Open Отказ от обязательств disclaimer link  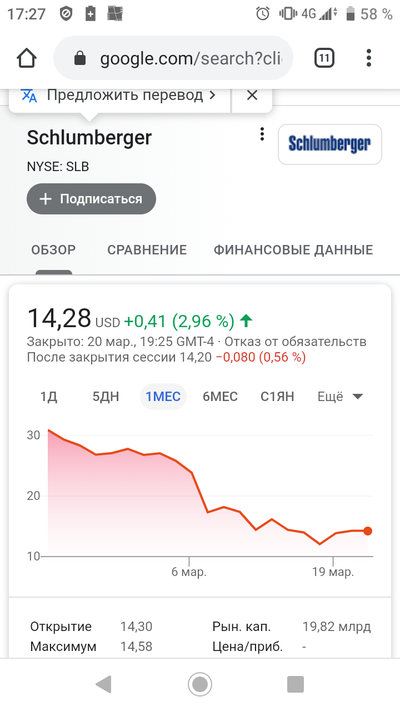click(x=295, y=341)
